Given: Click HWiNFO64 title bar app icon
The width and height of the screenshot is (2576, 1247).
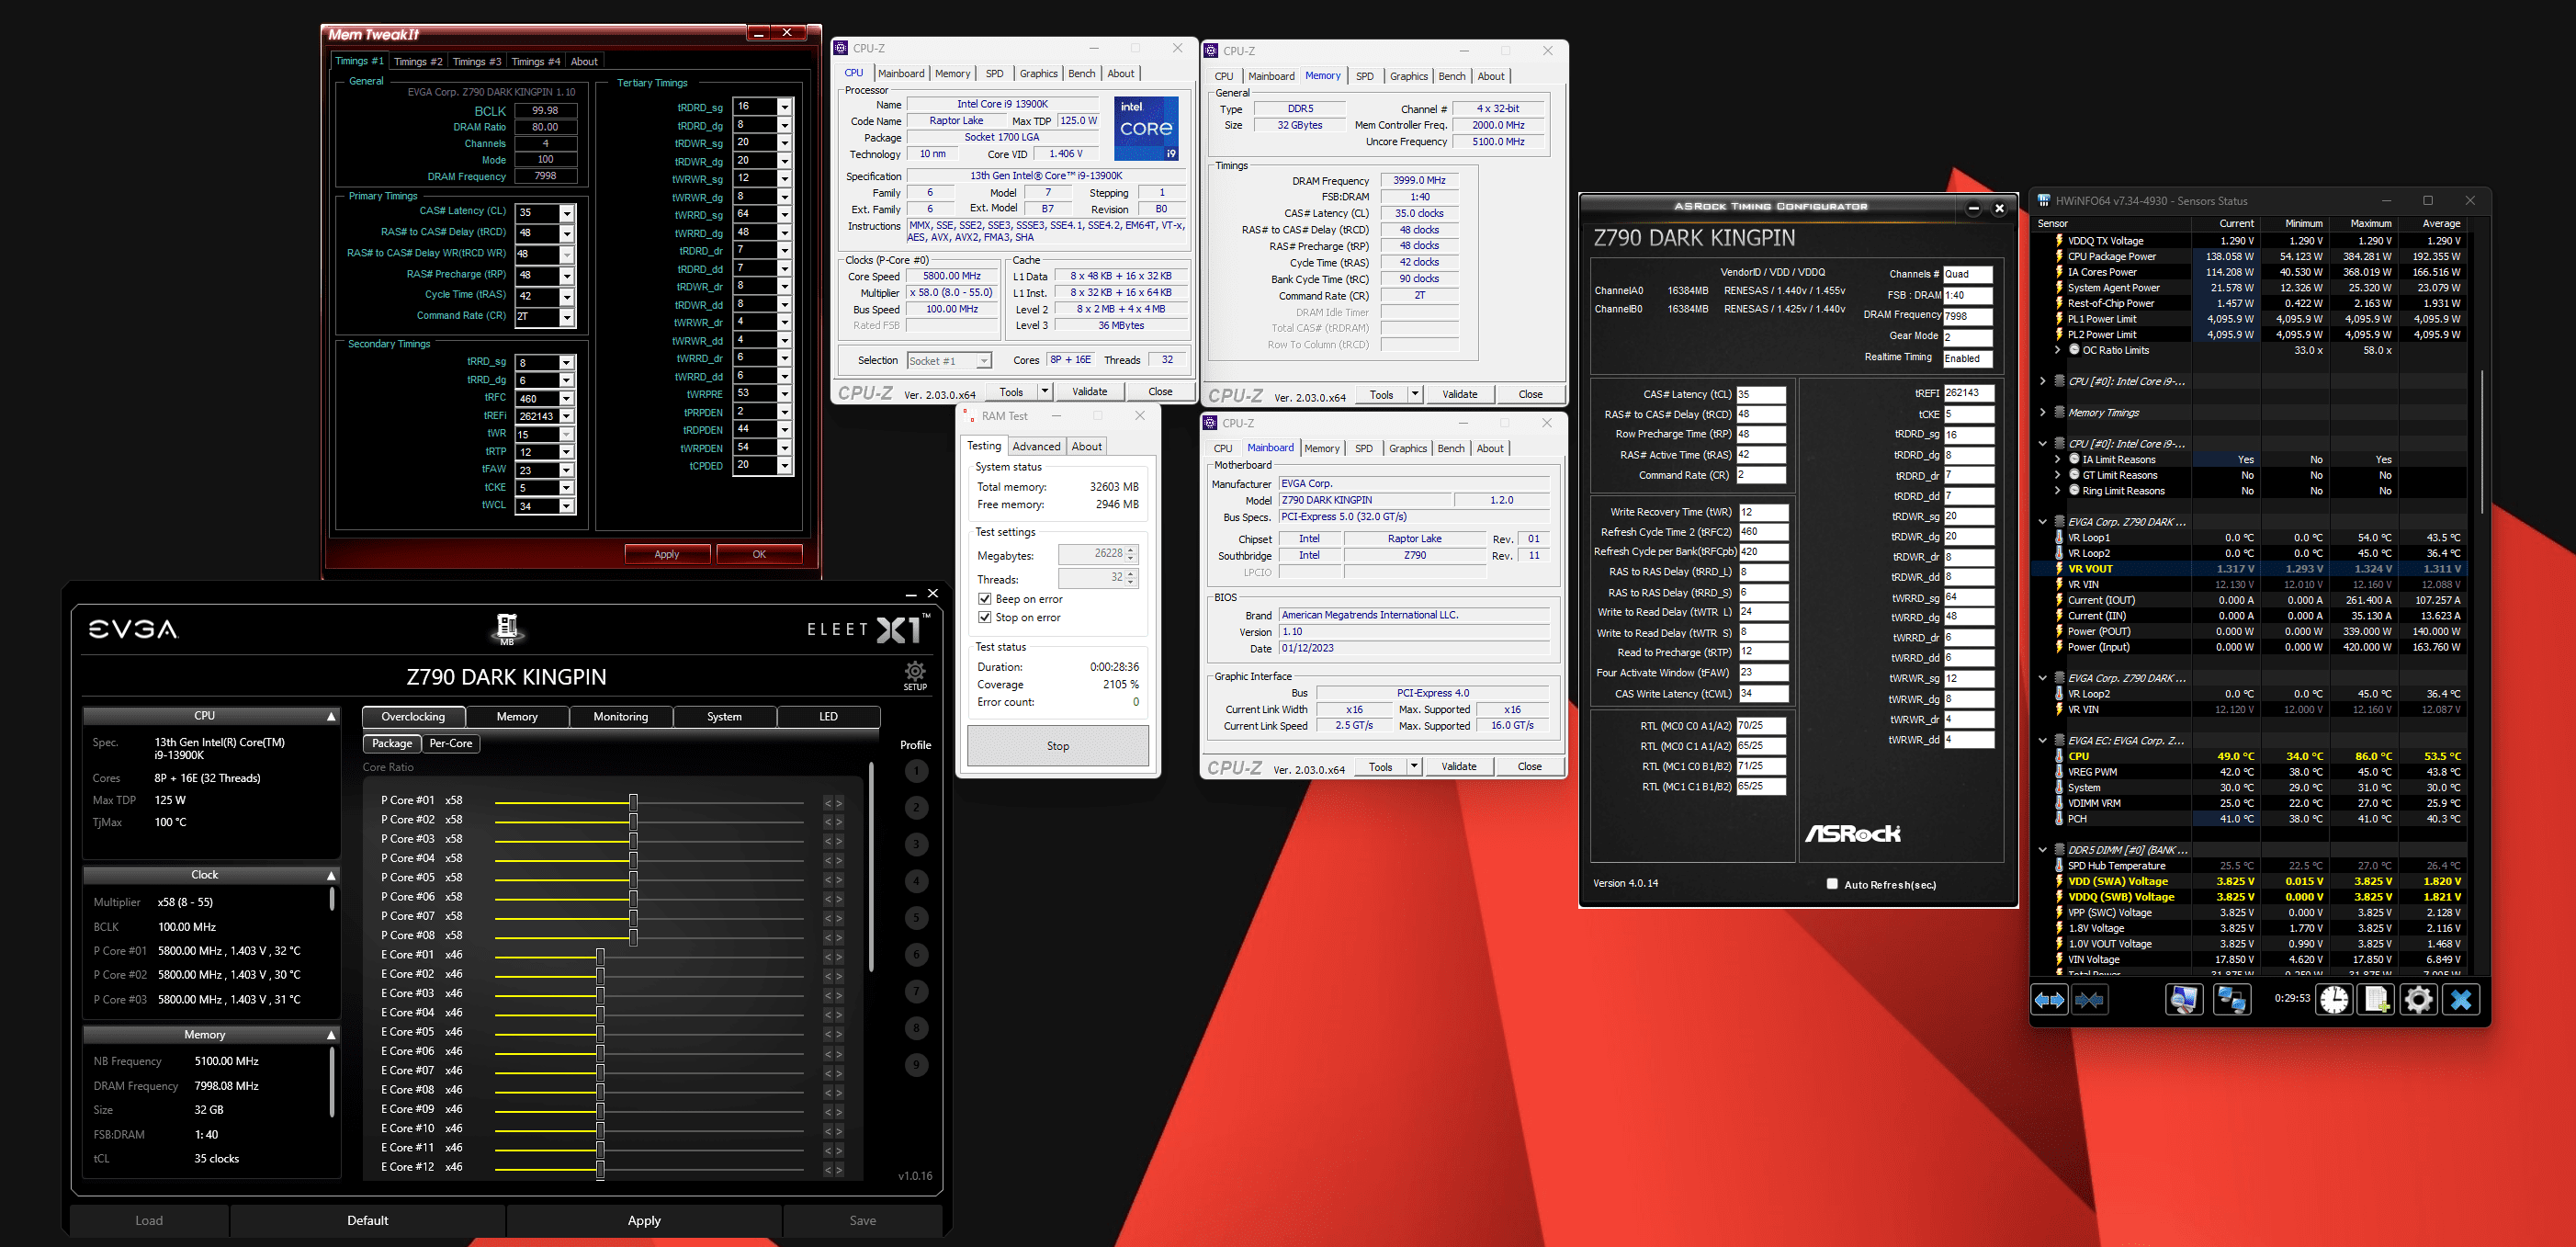Looking at the screenshot, I should tap(2044, 200).
